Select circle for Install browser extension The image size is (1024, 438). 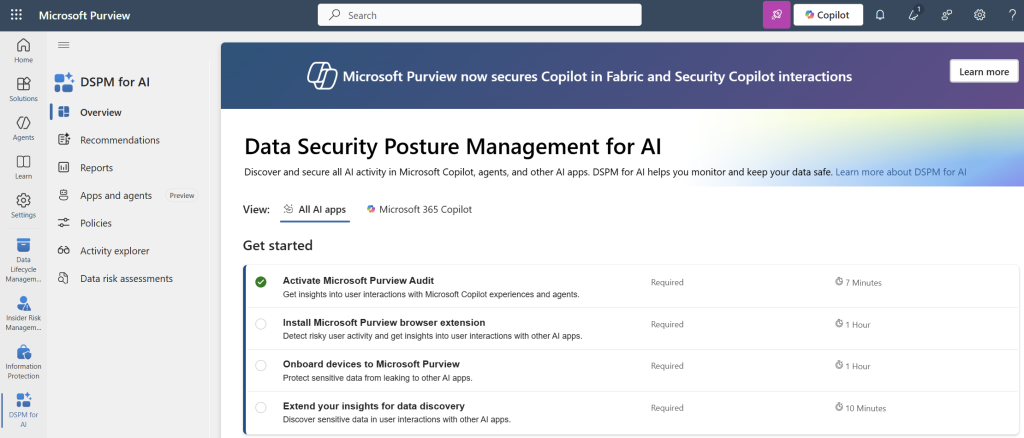[x=261, y=324]
